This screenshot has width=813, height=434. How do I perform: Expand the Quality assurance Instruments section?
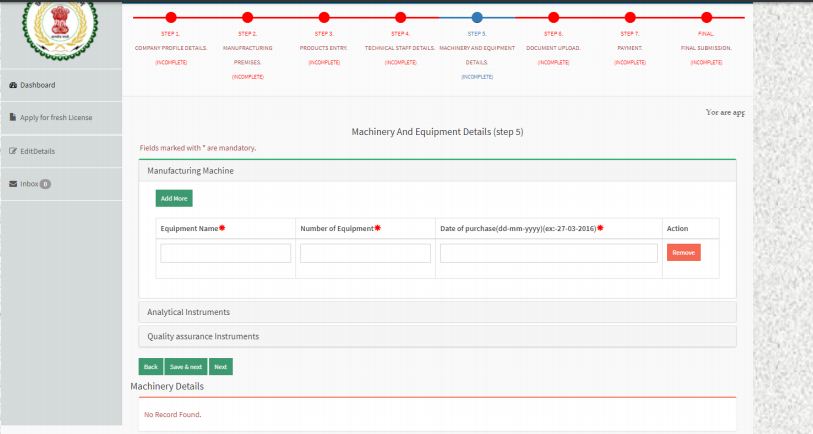pyautogui.click(x=203, y=337)
